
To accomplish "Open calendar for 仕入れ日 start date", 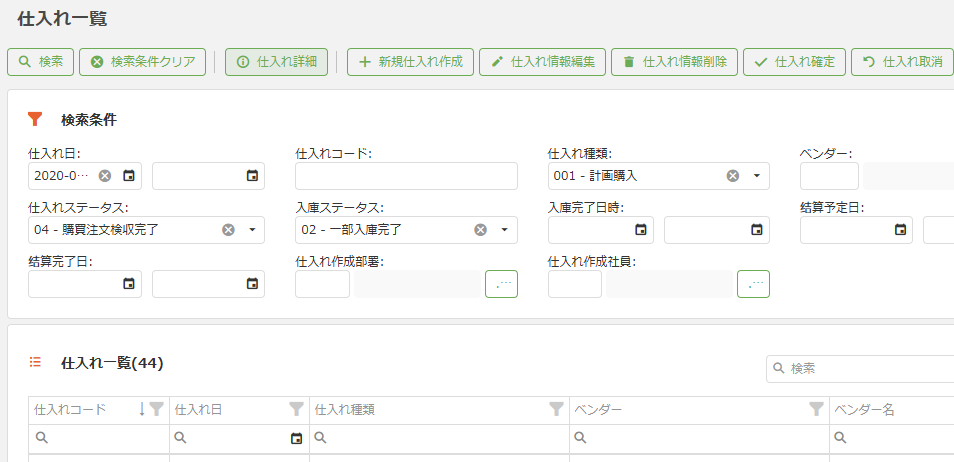I will pyautogui.click(x=129, y=176).
